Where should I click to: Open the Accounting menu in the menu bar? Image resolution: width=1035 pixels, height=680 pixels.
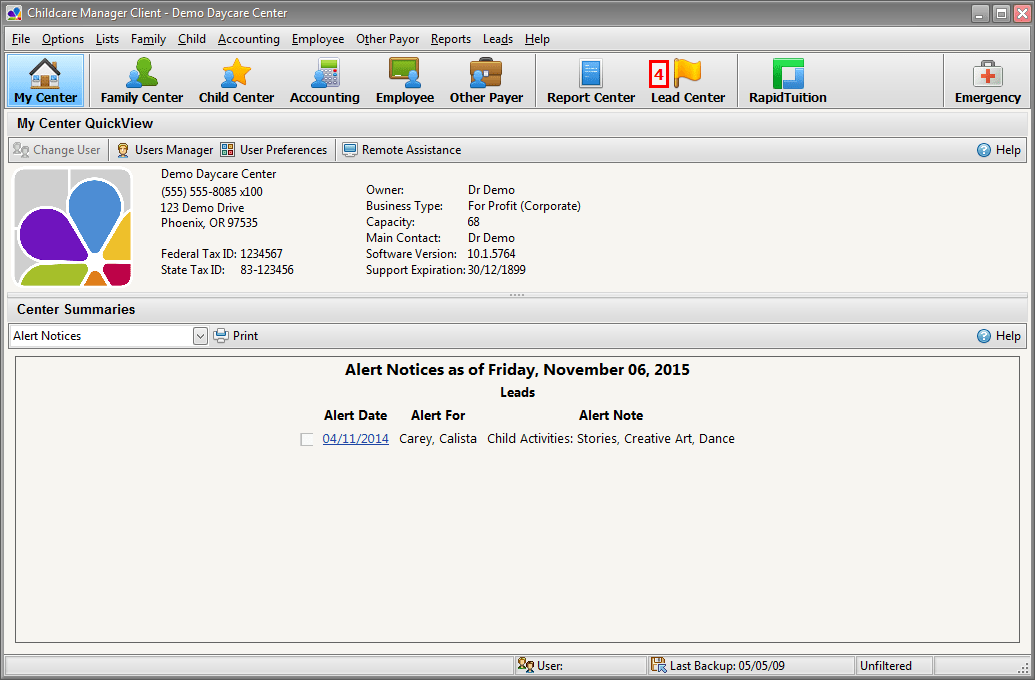point(249,39)
